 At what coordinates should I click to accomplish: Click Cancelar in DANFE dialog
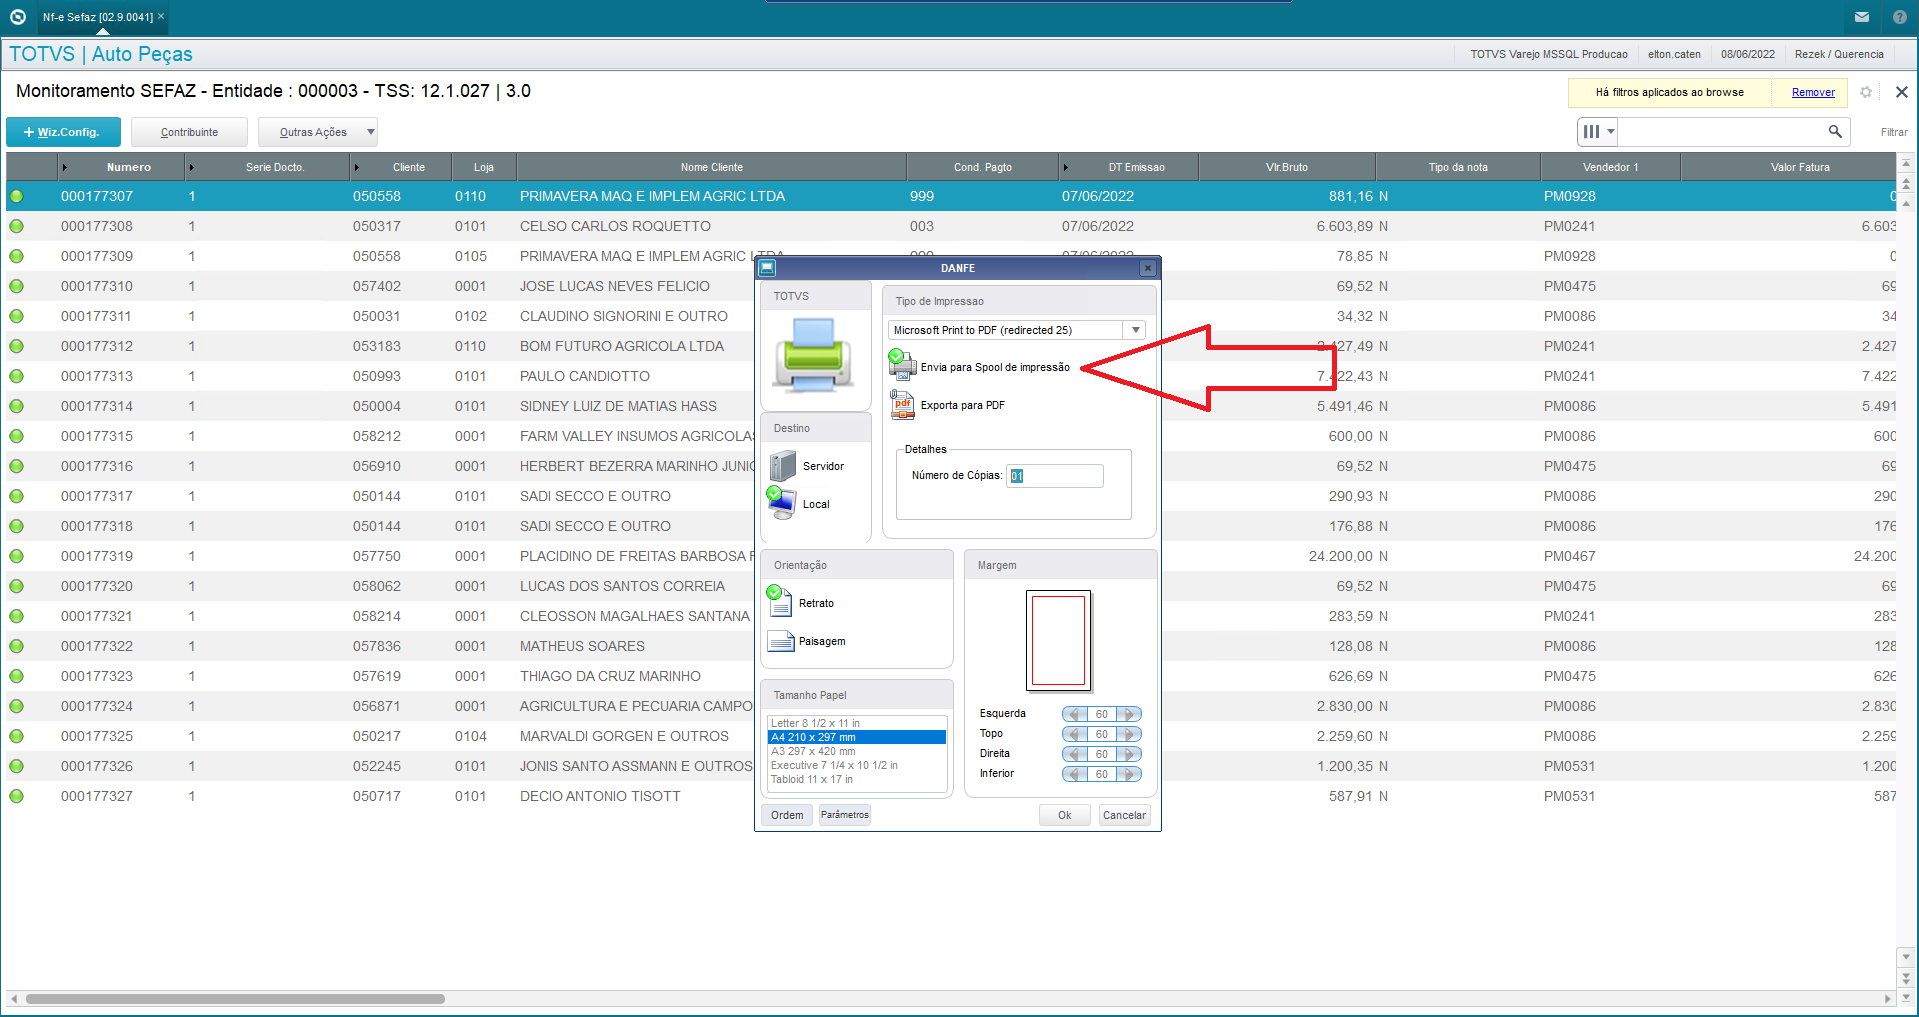[x=1124, y=815]
